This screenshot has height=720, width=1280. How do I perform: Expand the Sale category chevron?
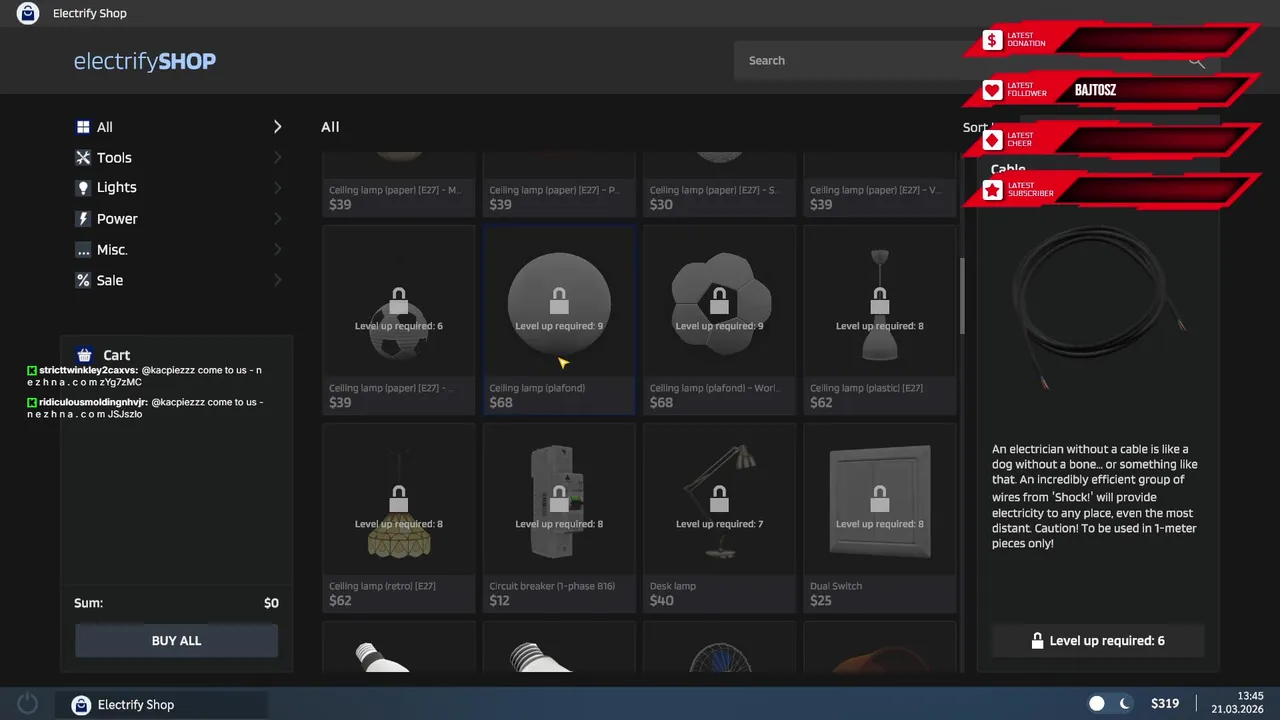pyautogui.click(x=277, y=281)
